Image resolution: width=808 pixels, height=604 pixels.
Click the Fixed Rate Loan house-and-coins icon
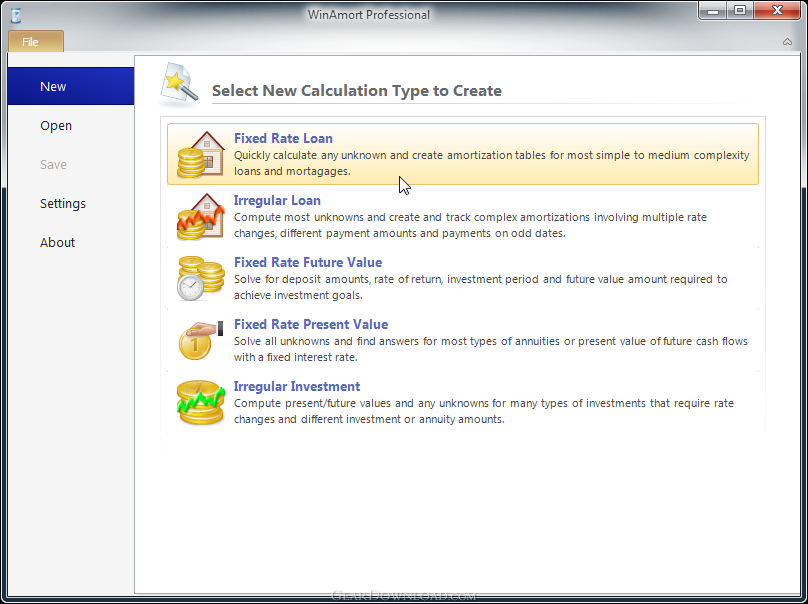coord(201,154)
